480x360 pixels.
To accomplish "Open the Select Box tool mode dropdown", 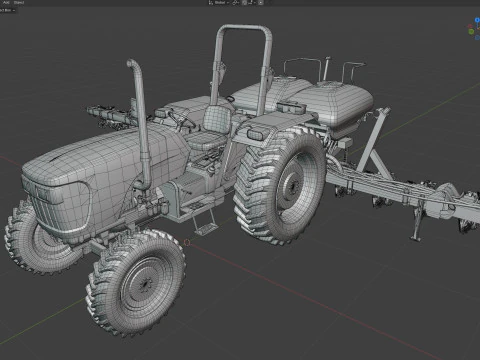I will tap(8, 10).
